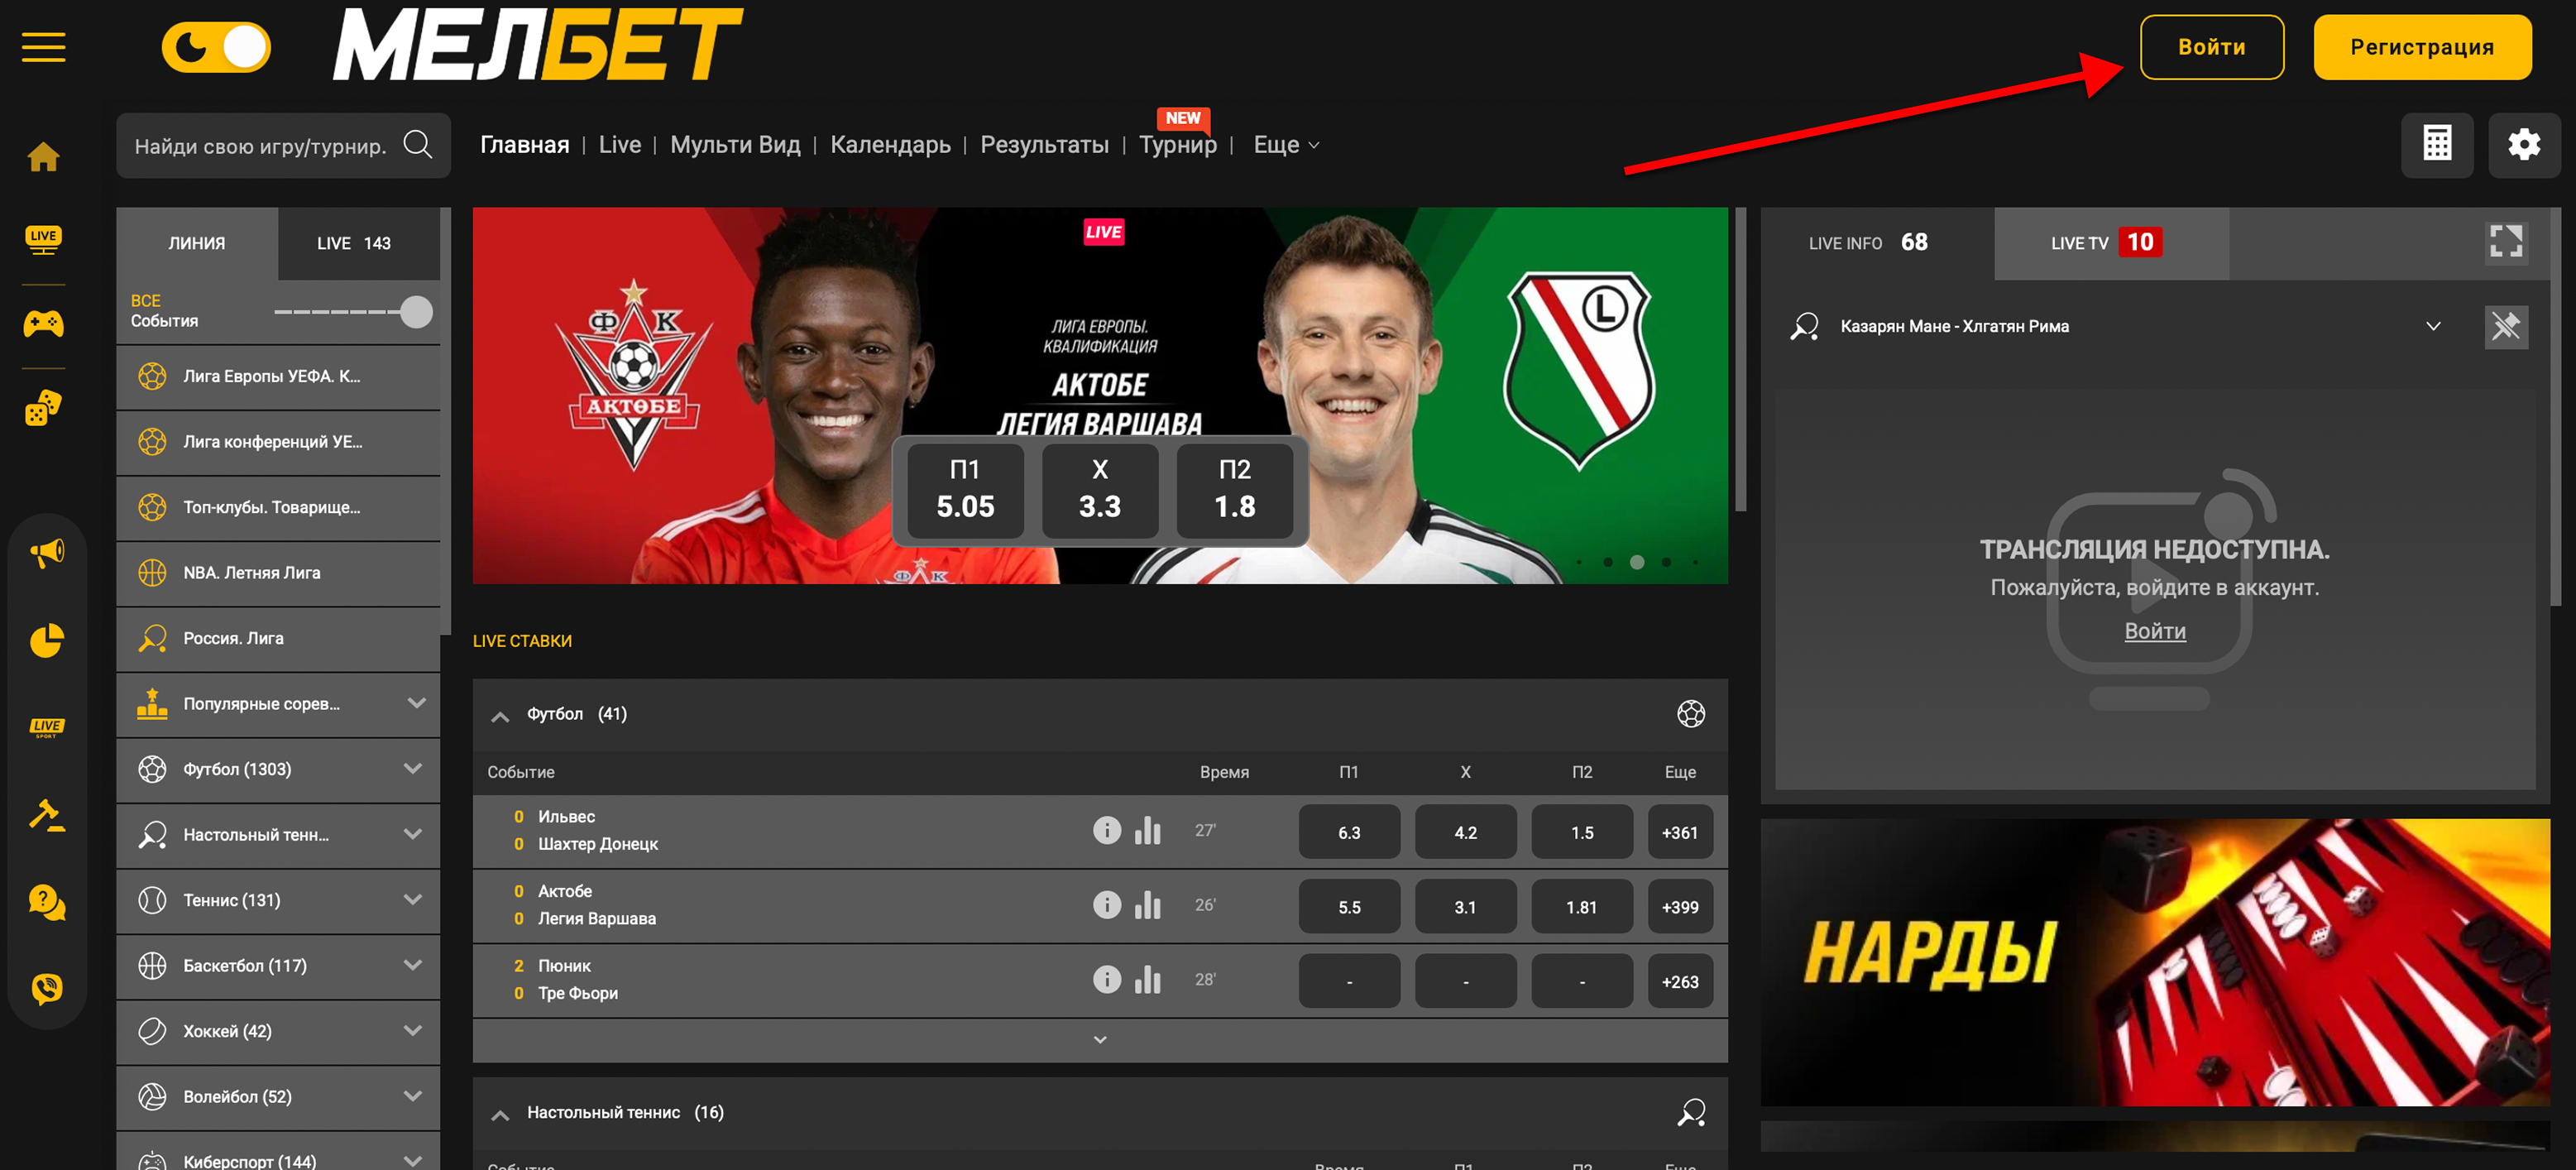This screenshot has height=1170, width=2576.
Task: Go to home via sidebar house icon
Action: coord(43,156)
